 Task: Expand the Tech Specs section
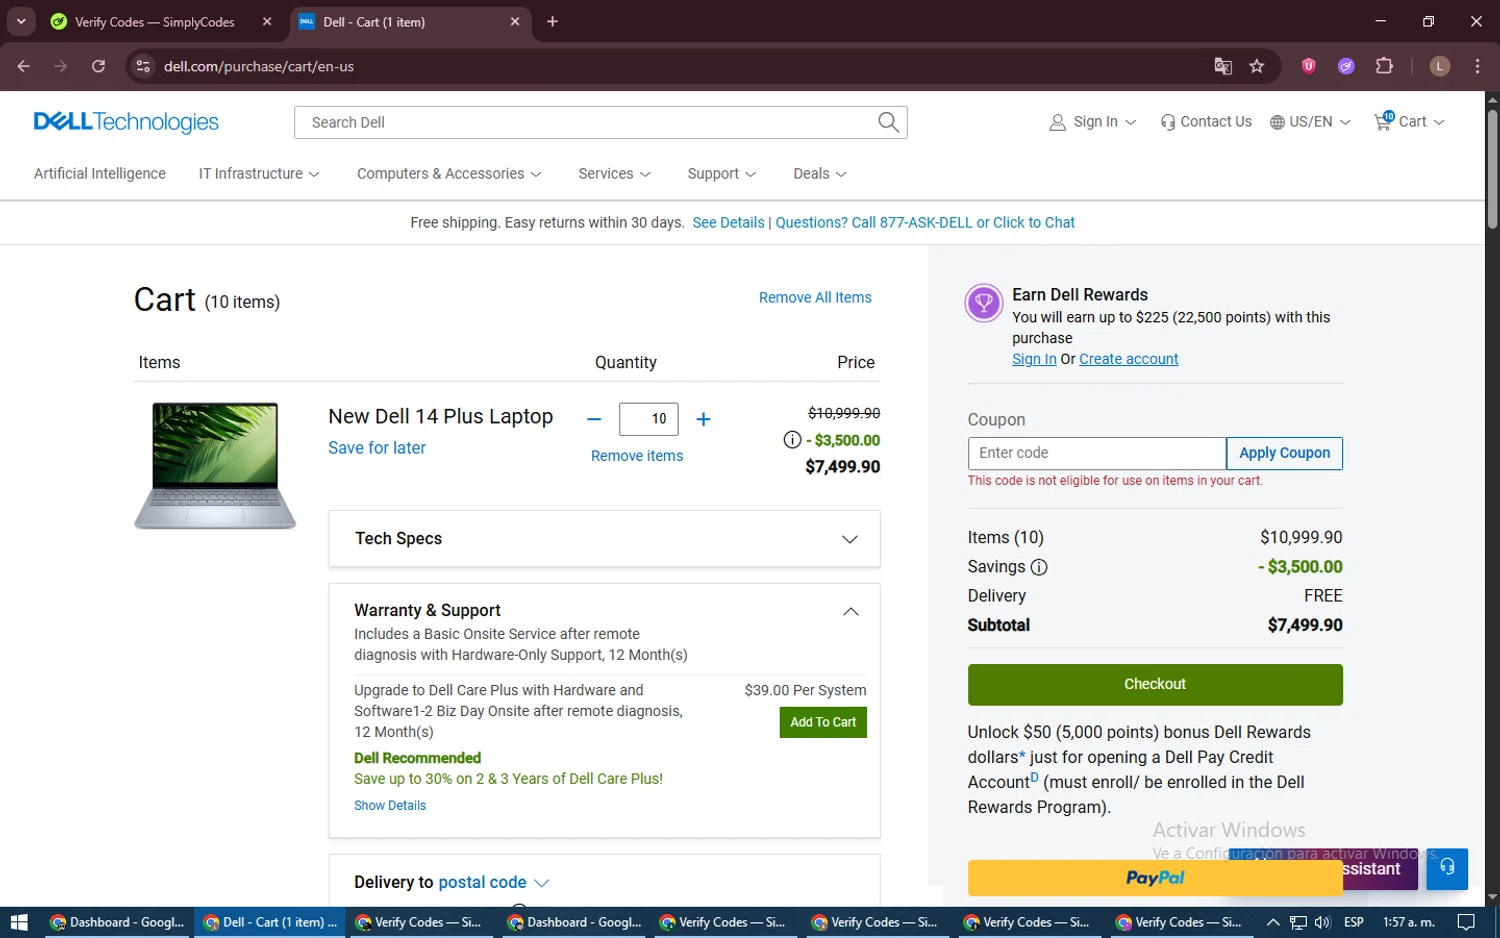(x=604, y=539)
